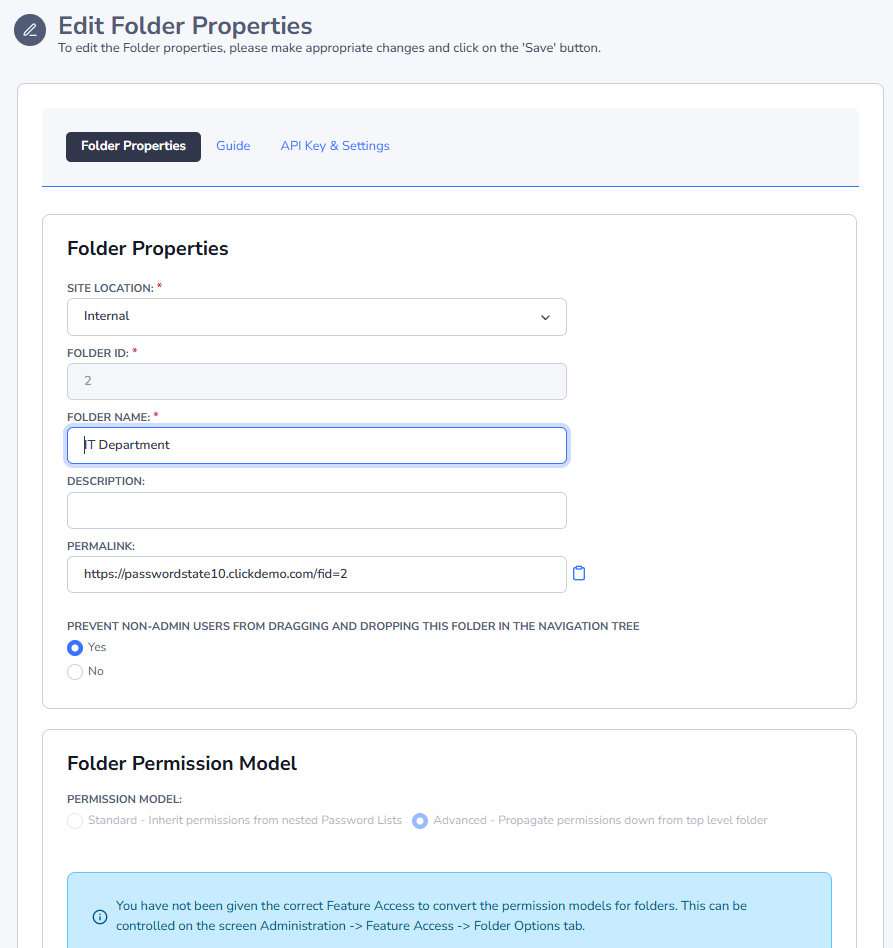
Task: Click the Edit Folder Properties page title
Action: click(x=185, y=26)
